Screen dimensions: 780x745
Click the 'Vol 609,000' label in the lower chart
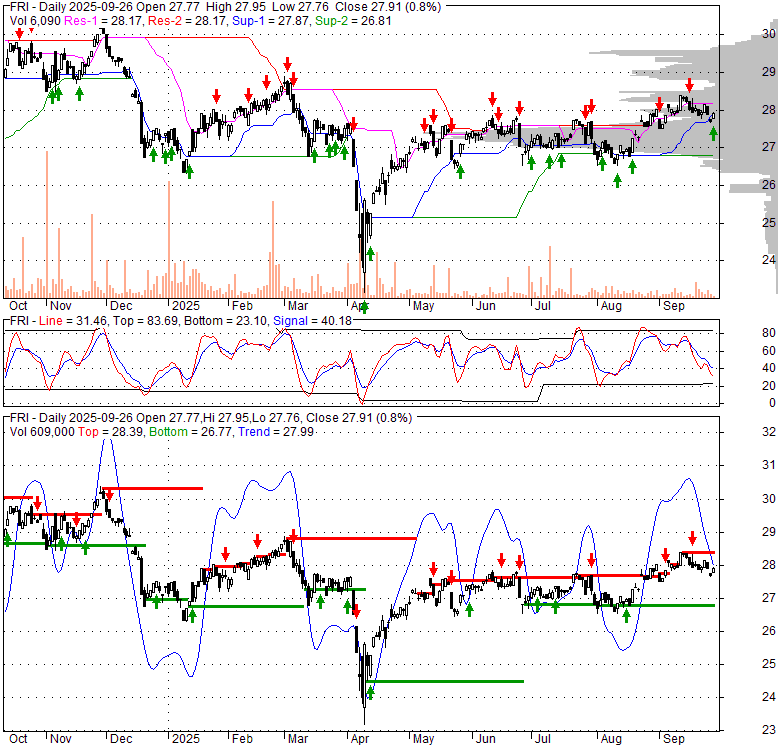42,432
